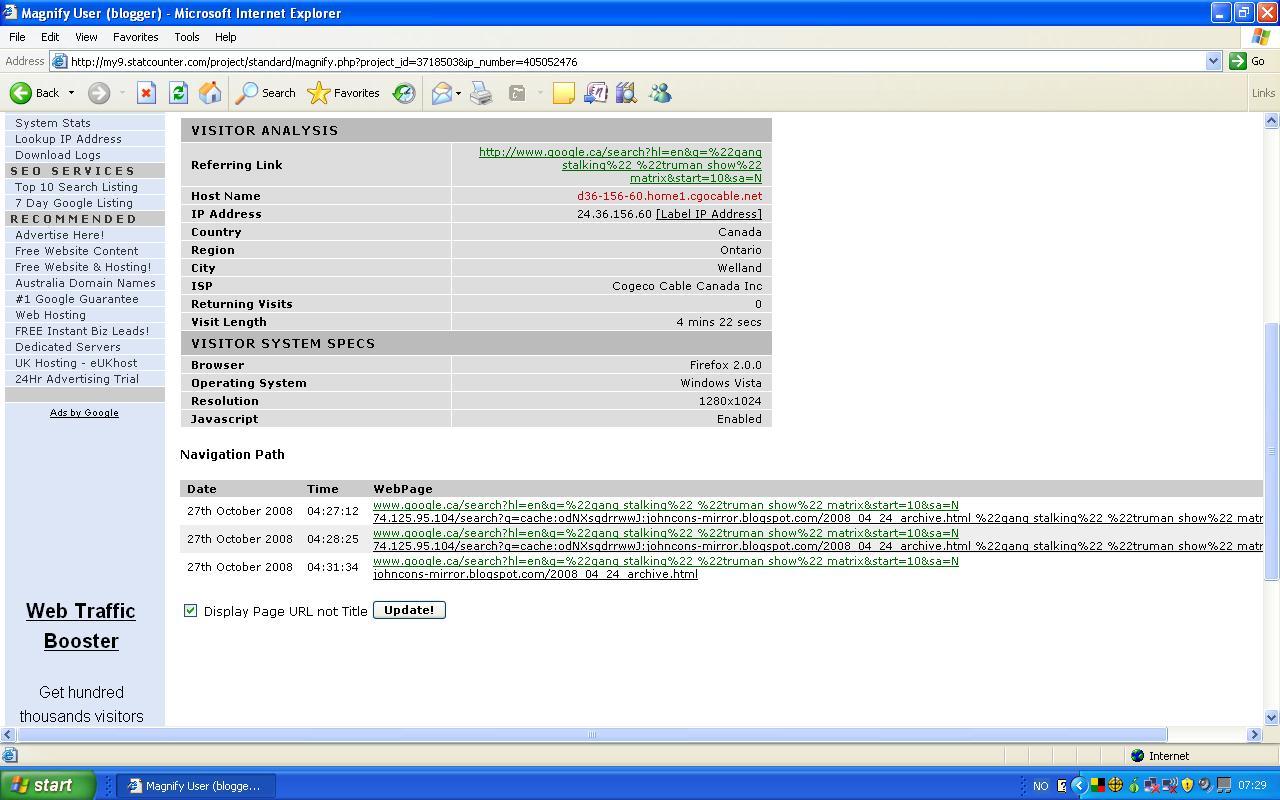
Task: Open the Search pane from toolbar
Action: pos(266,93)
